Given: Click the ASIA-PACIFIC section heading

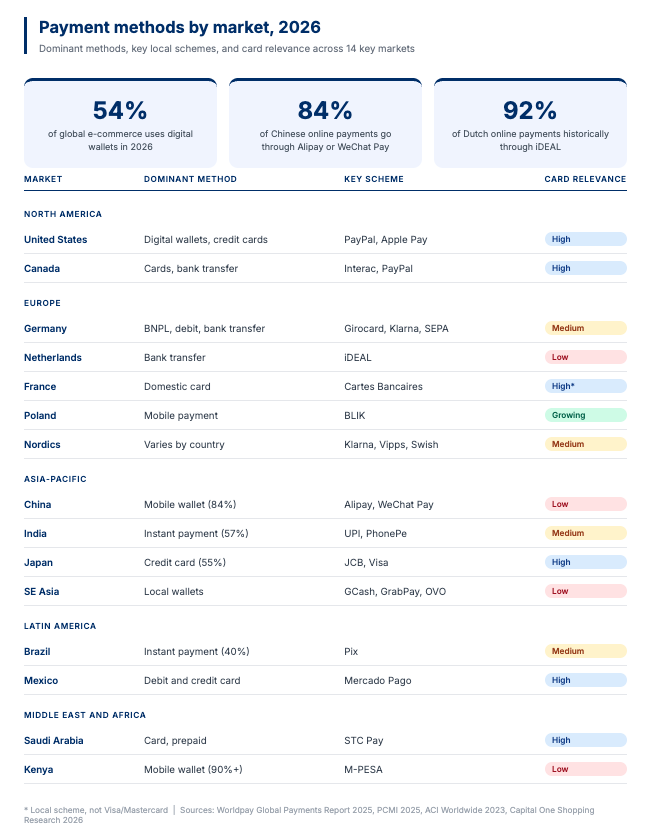Looking at the screenshot, I should pyautogui.click(x=55, y=479).
